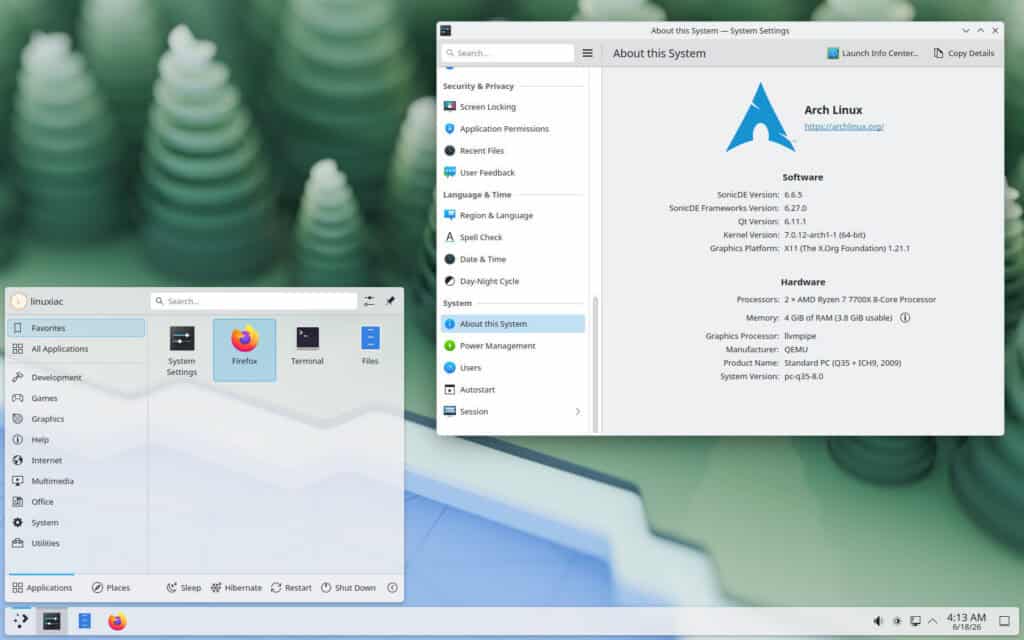Image resolution: width=1024 pixels, height=640 pixels.
Task: Open Graphics category in launcher
Action: coord(76,419)
